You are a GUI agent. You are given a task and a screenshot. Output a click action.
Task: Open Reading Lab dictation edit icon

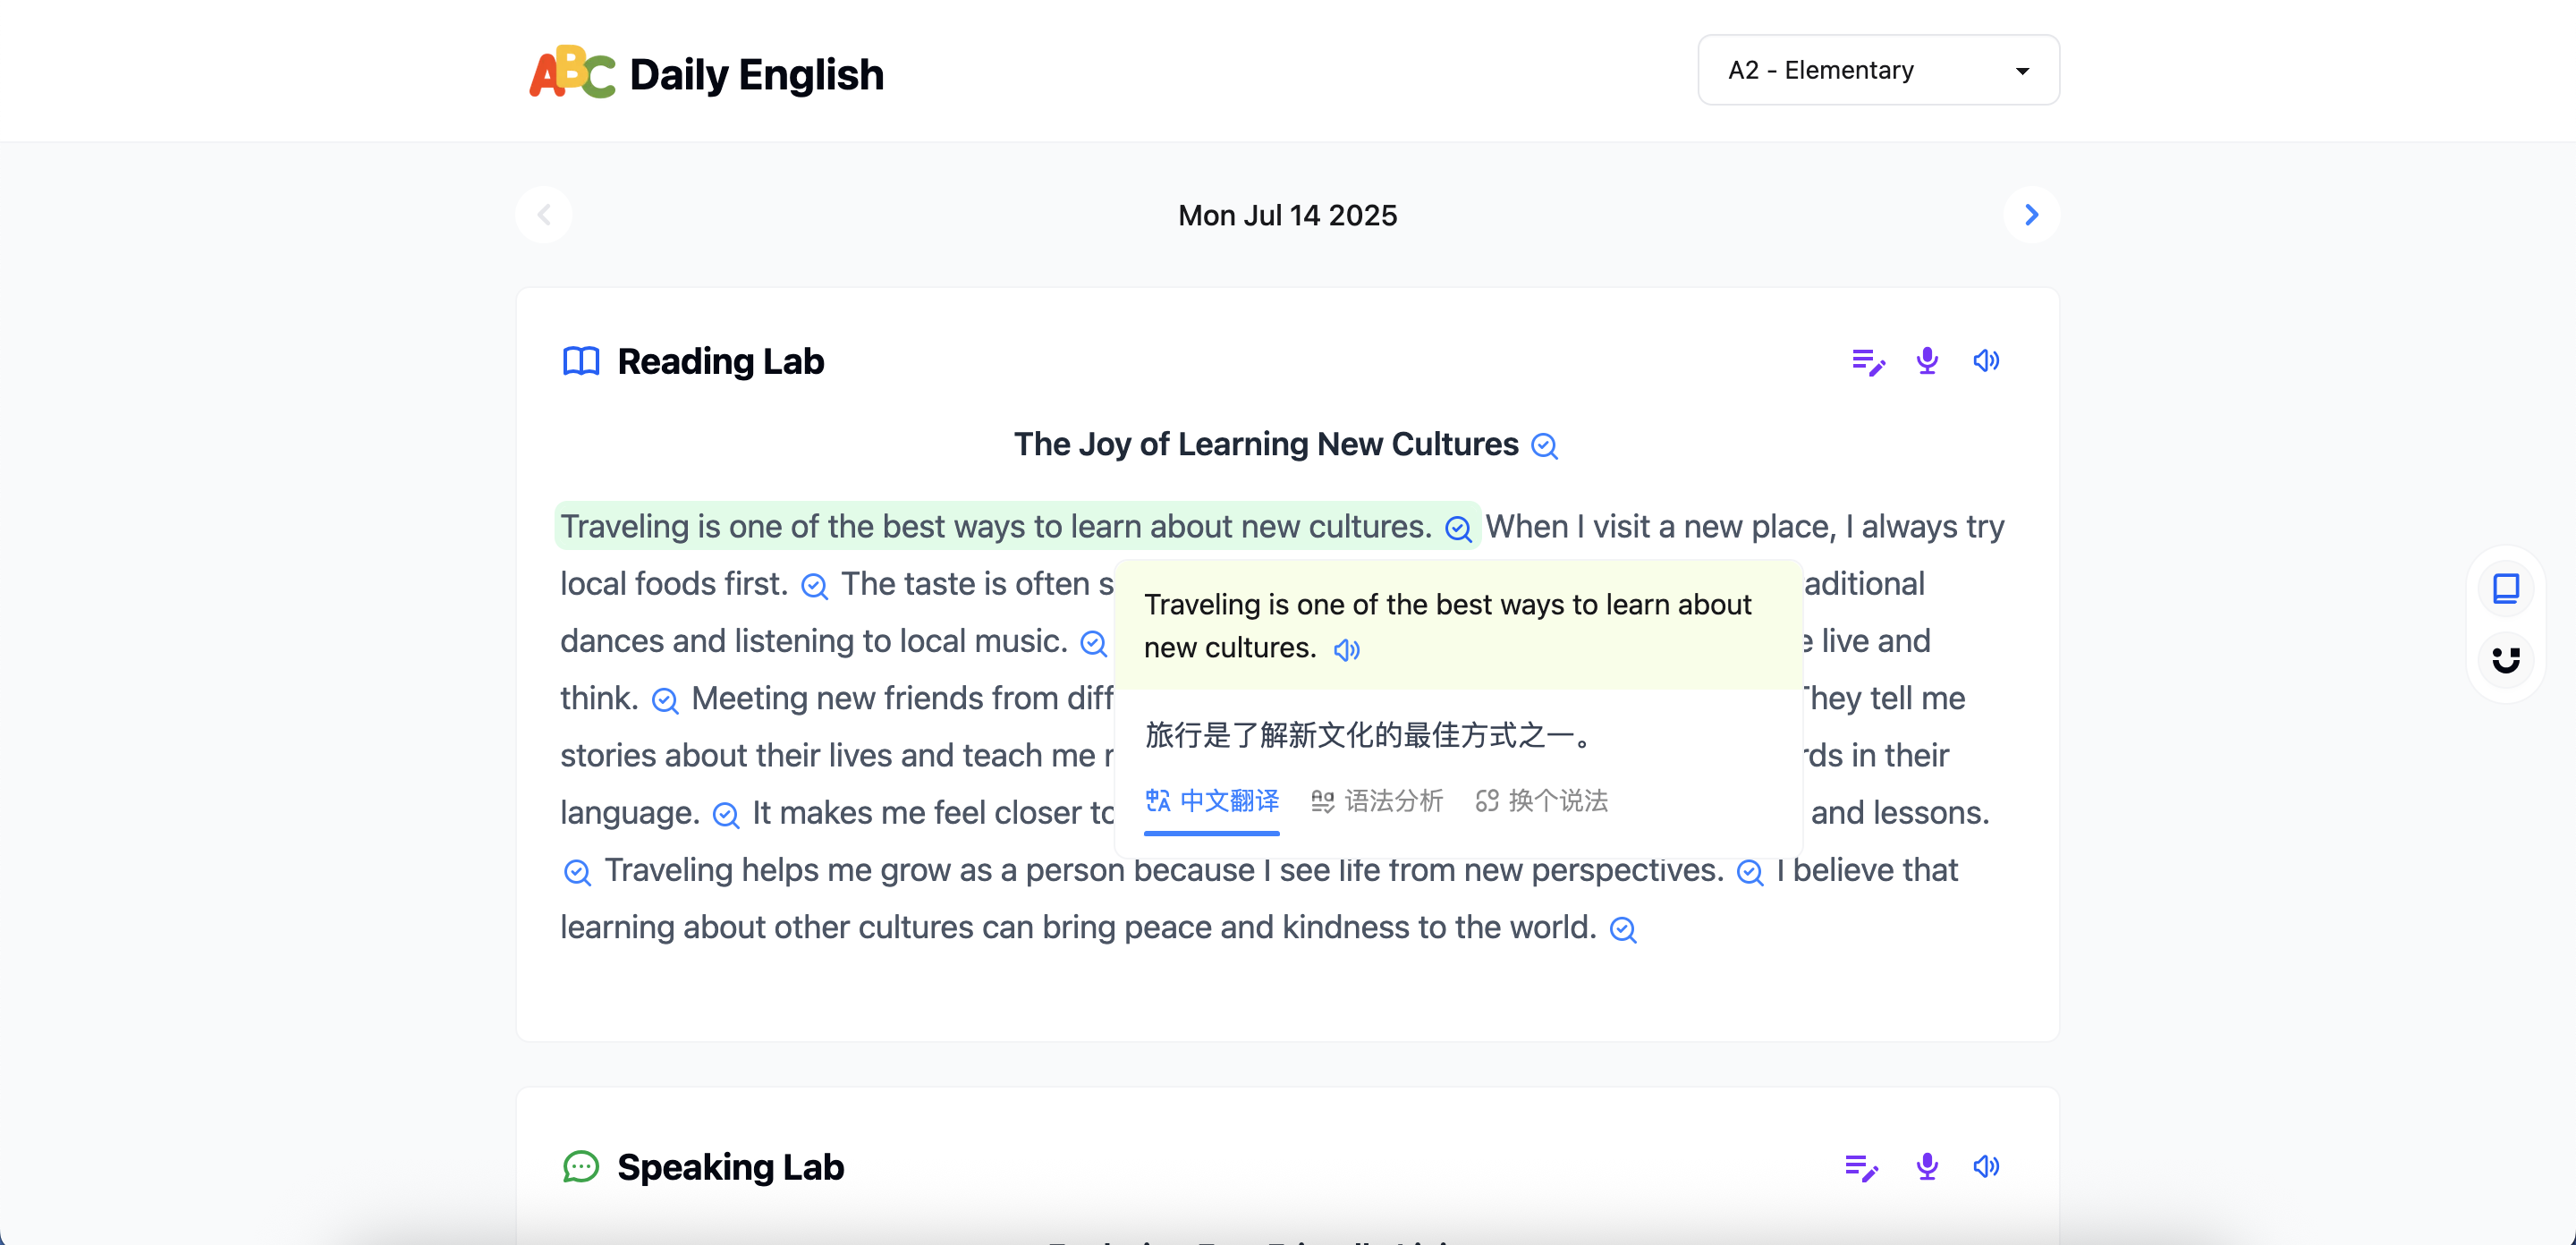(x=1868, y=361)
